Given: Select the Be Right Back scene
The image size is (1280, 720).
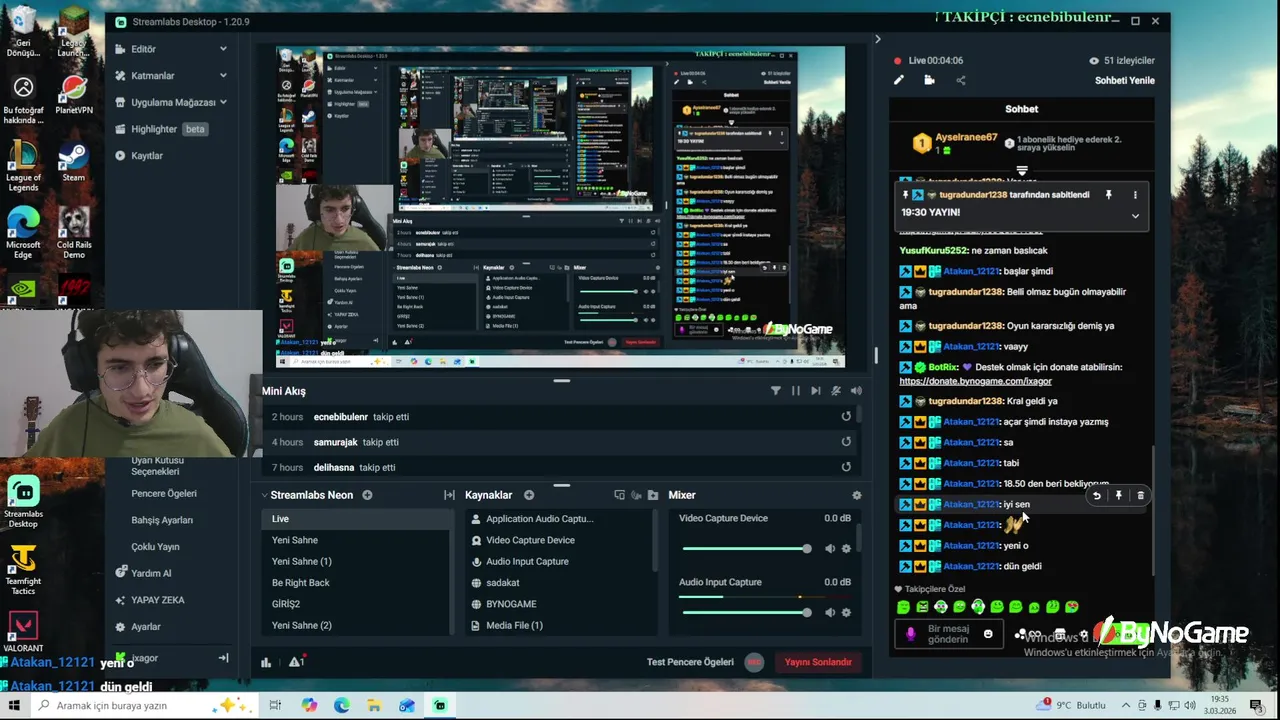Looking at the screenshot, I should (356, 583).
